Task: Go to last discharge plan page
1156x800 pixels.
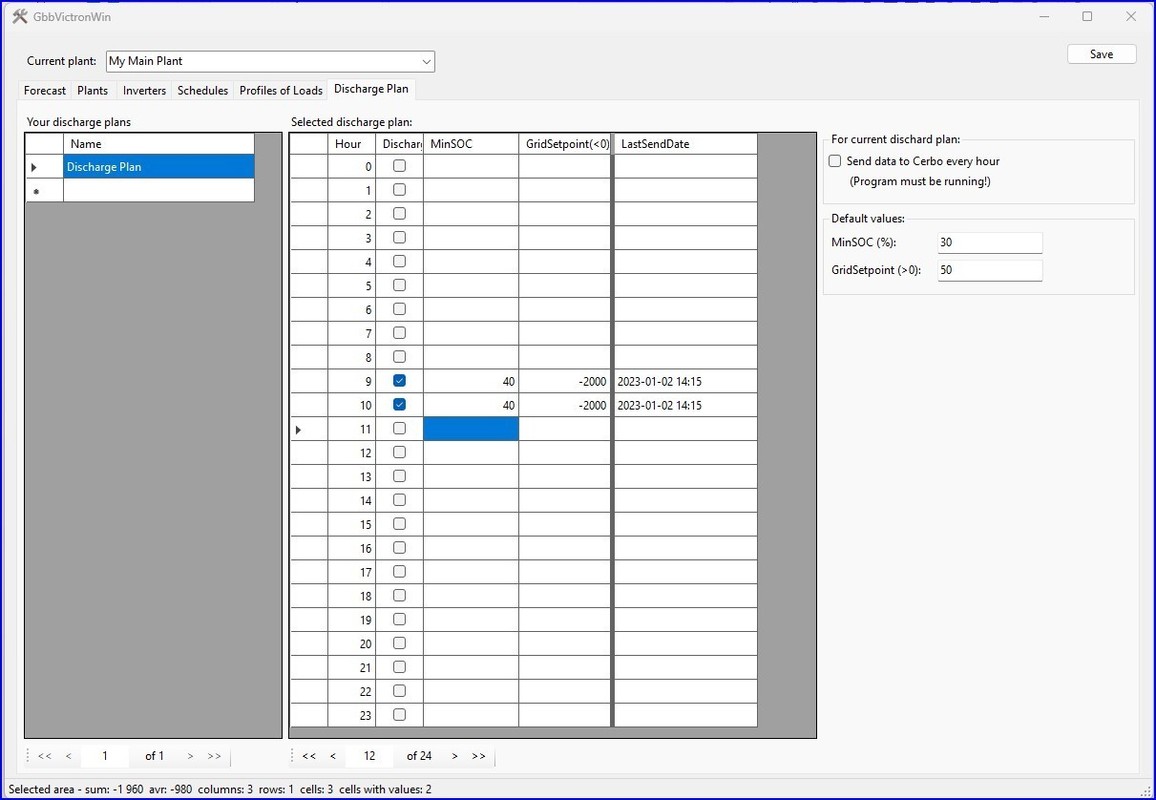Action: pyautogui.click(x=215, y=756)
